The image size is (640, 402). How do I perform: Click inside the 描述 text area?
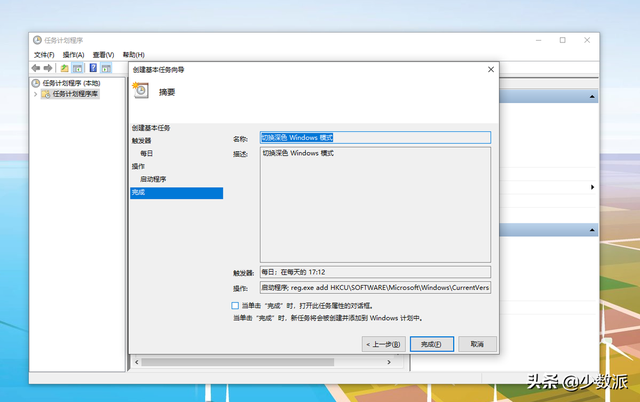click(375, 205)
